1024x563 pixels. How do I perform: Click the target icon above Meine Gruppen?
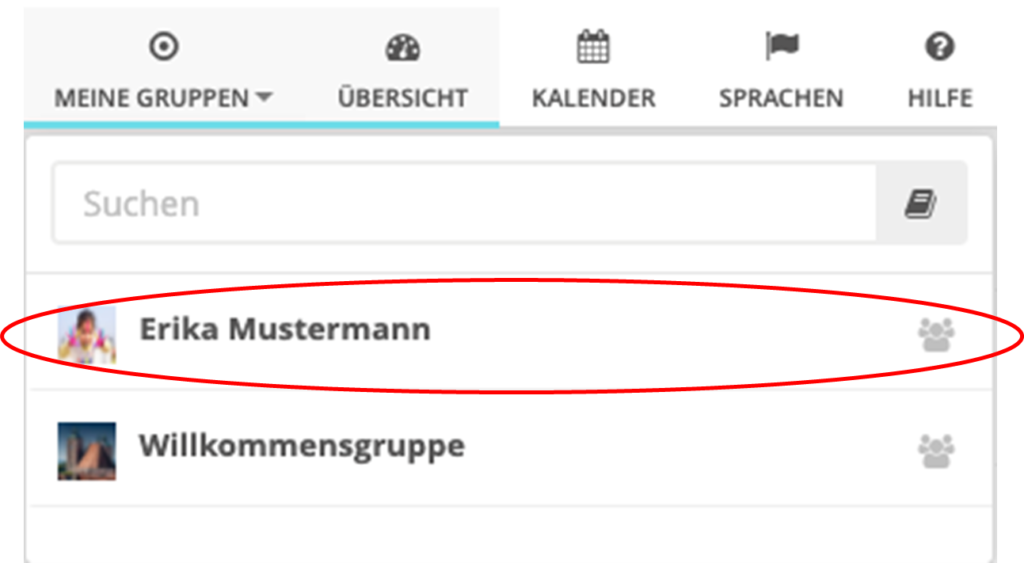click(x=163, y=47)
